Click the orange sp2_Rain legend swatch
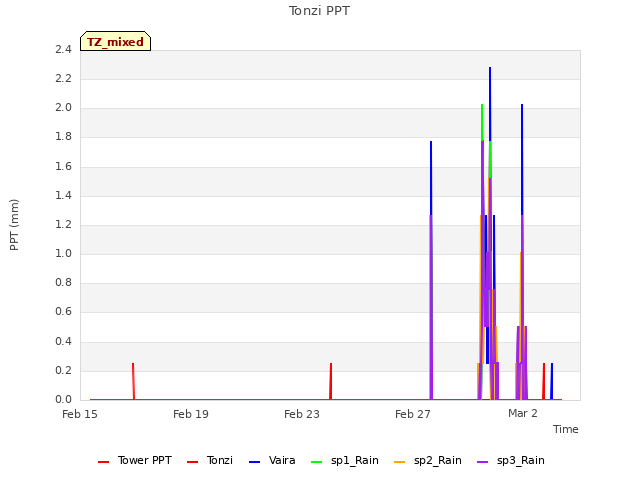This screenshot has height=480, width=640. click(400, 462)
